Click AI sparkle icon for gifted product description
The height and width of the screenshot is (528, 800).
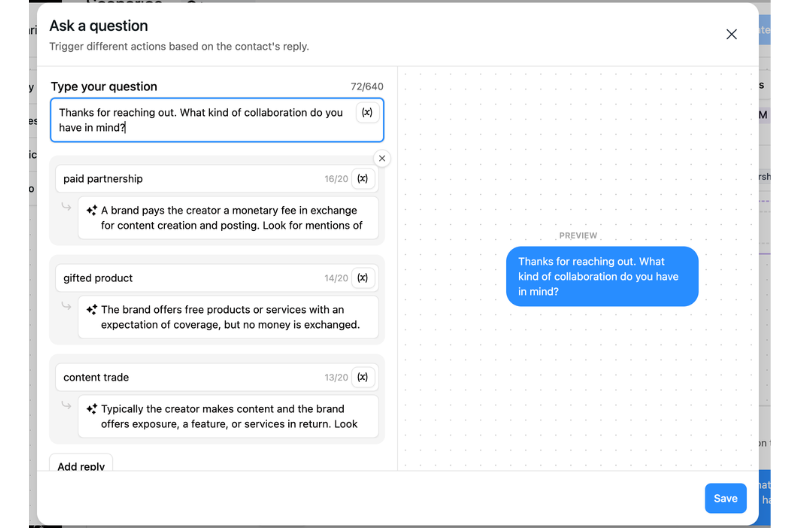[x=92, y=310]
